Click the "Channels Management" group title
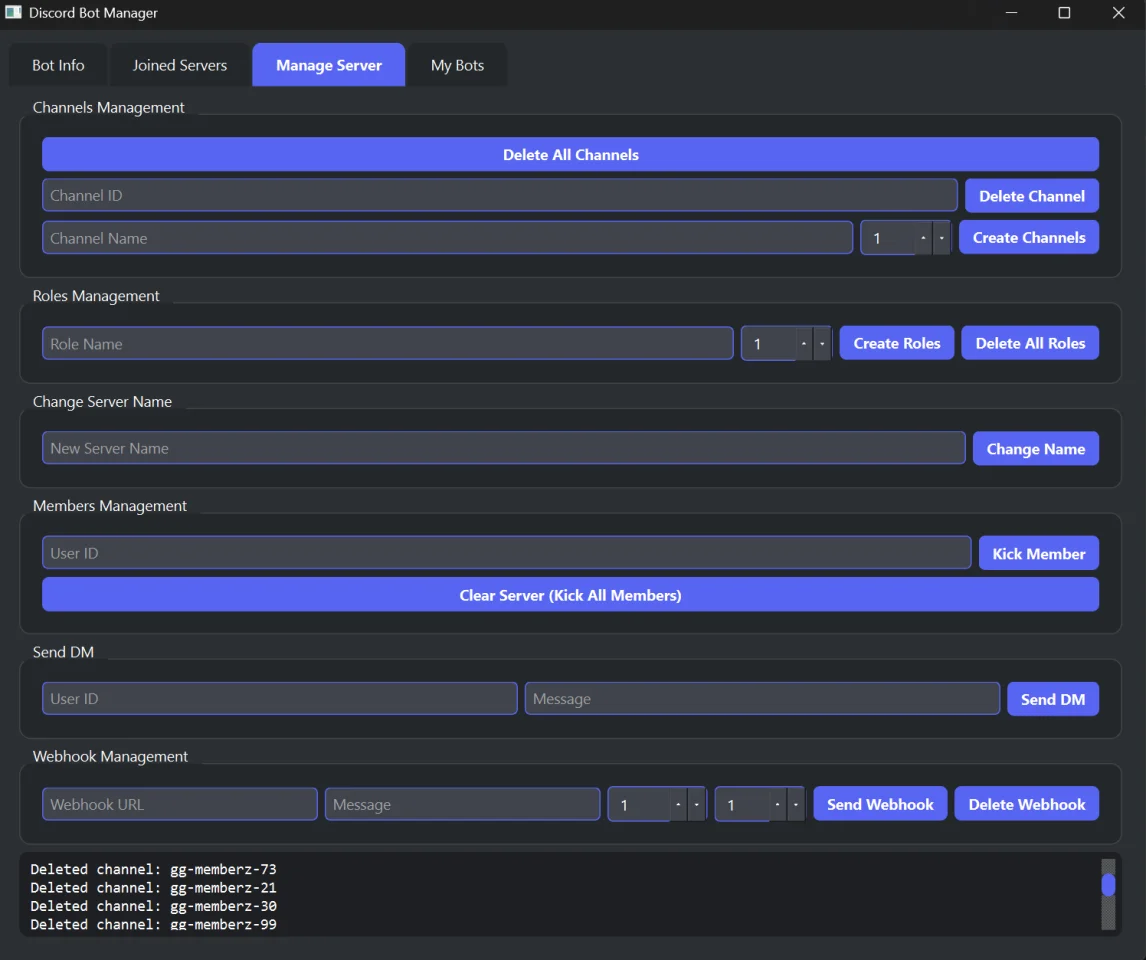The height and width of the screenshot is (960, 1146). [108, 107]
